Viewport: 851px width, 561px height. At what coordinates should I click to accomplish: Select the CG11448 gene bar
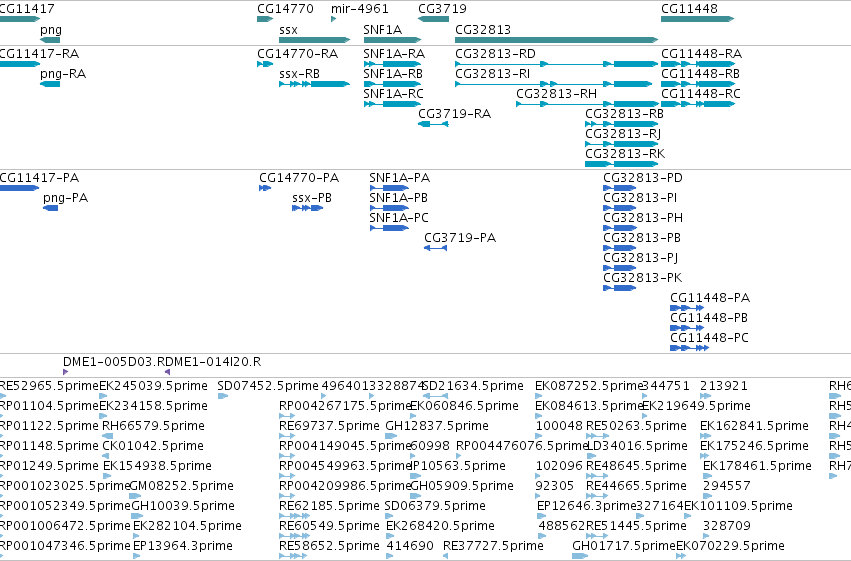697,19
